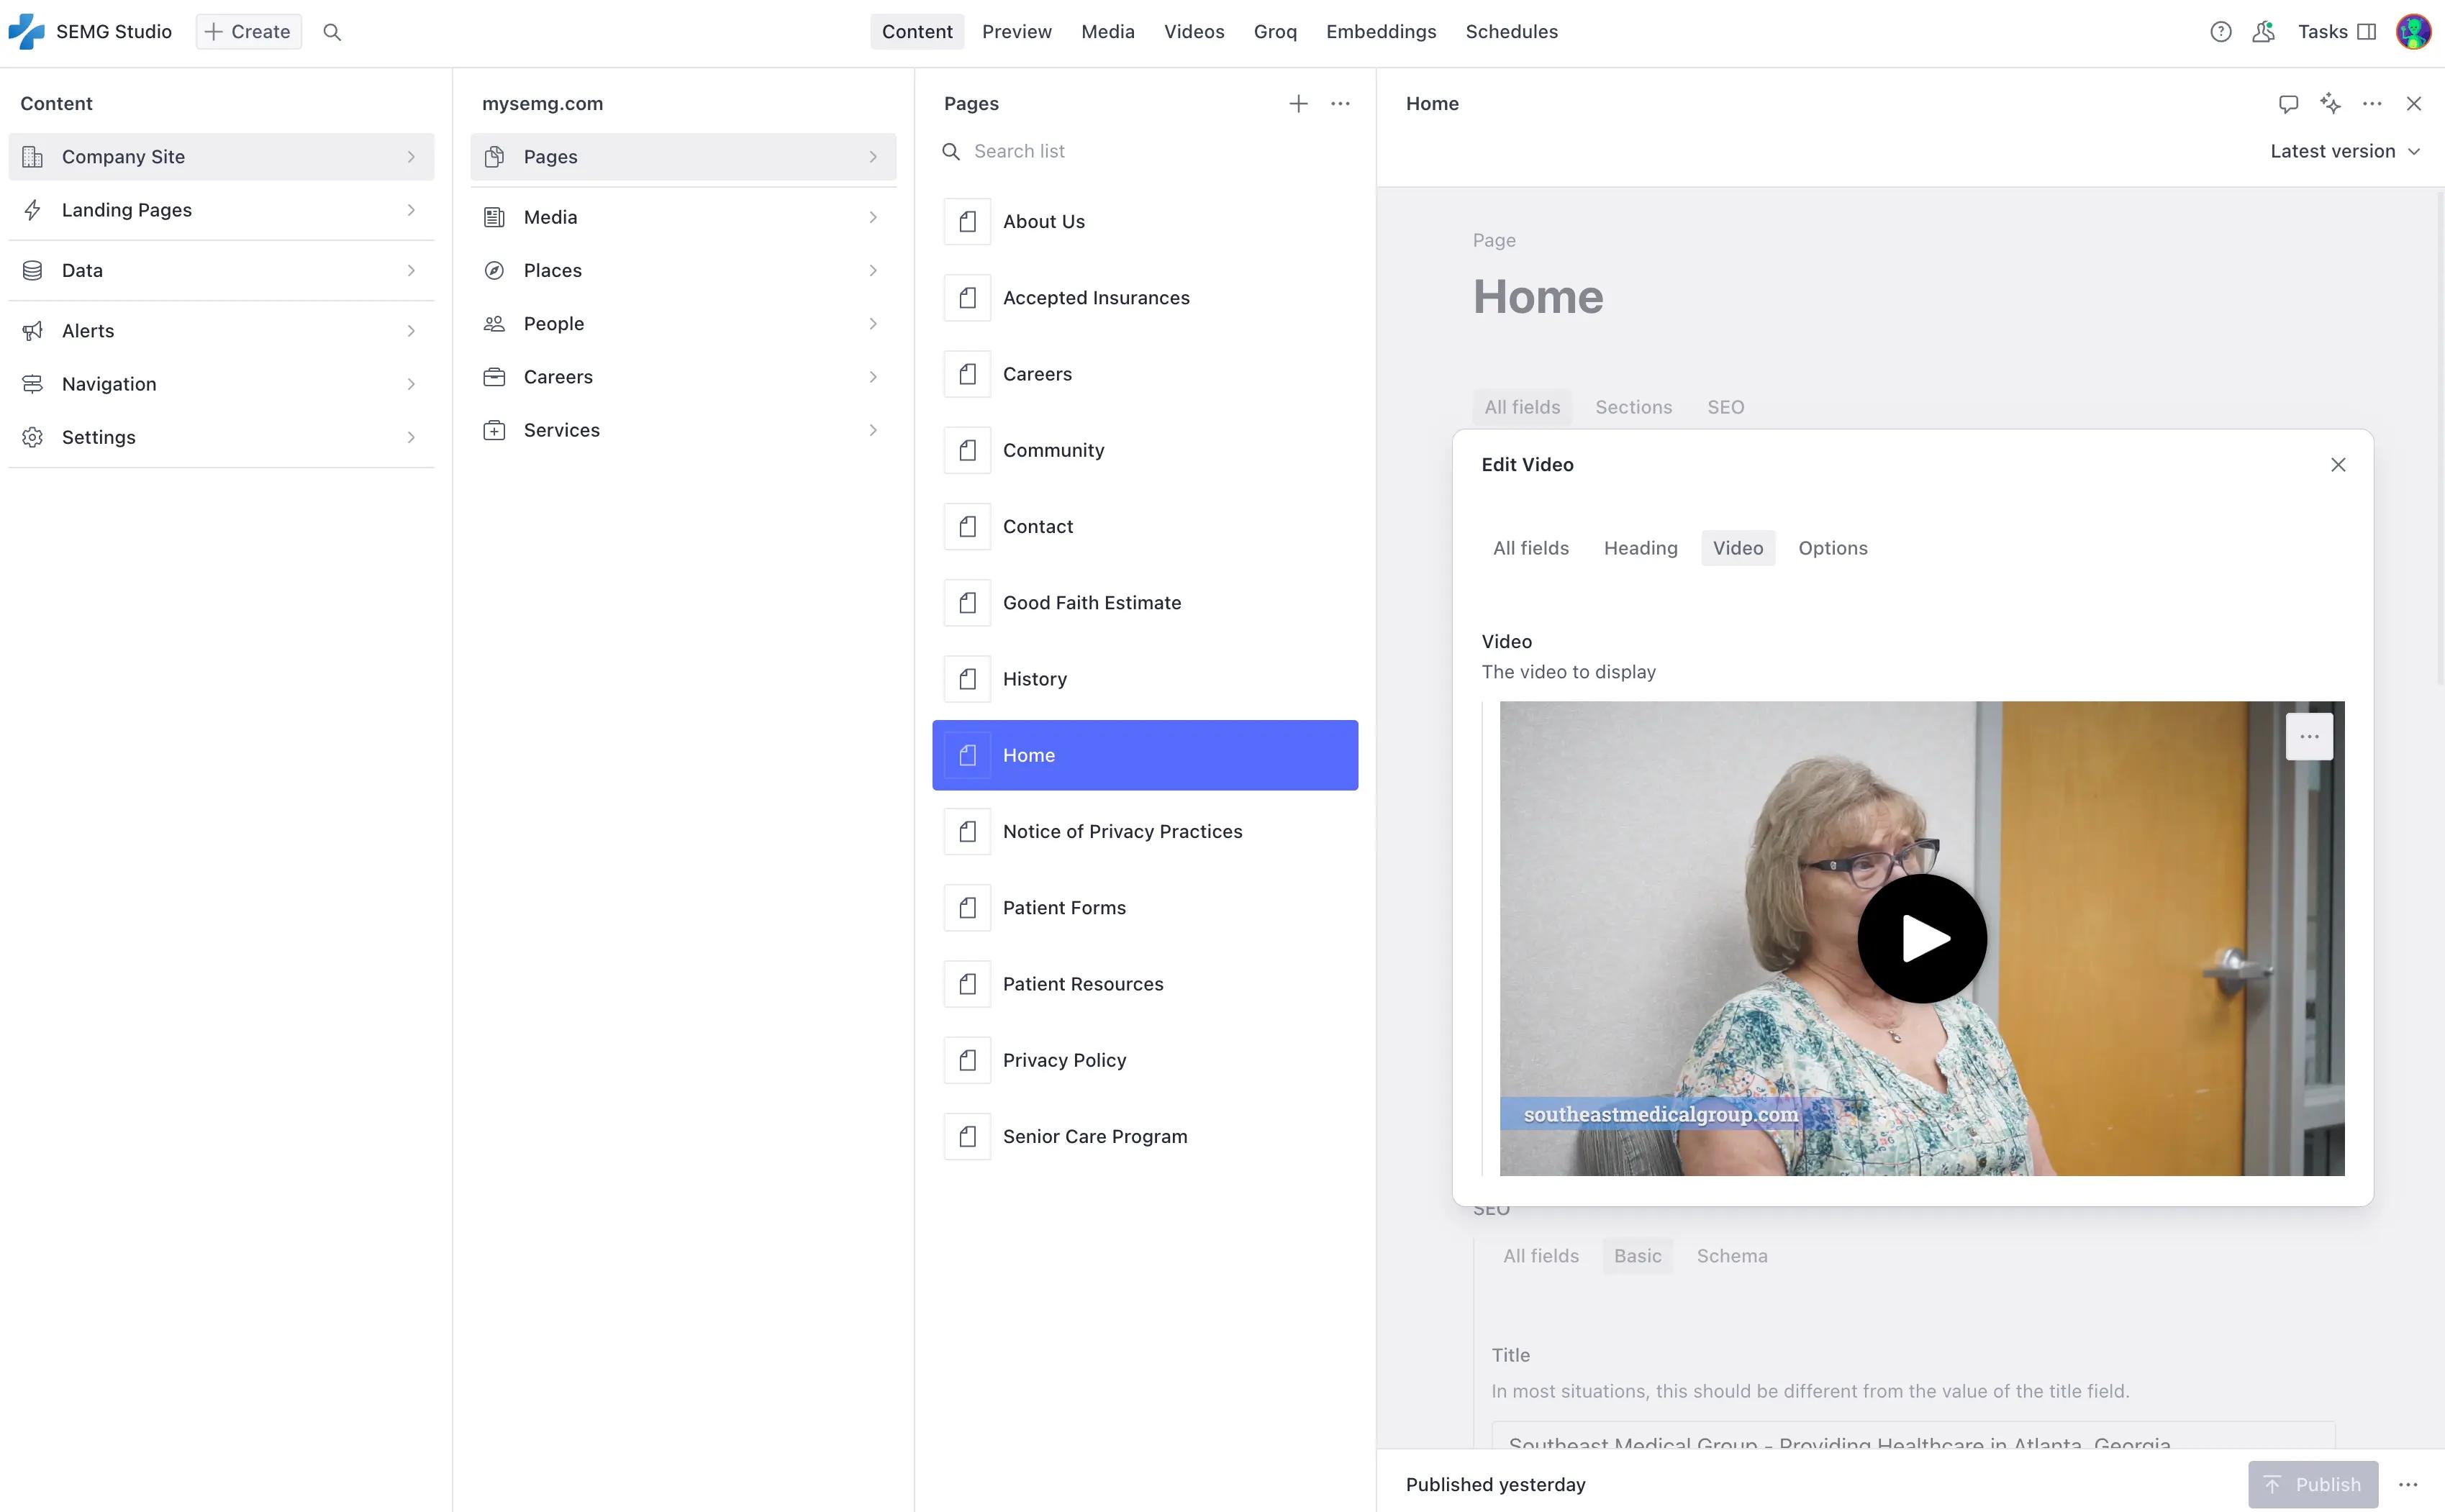
Task: Open the Embeddings top navigation tab
Action: click(x=1380, y=32)
